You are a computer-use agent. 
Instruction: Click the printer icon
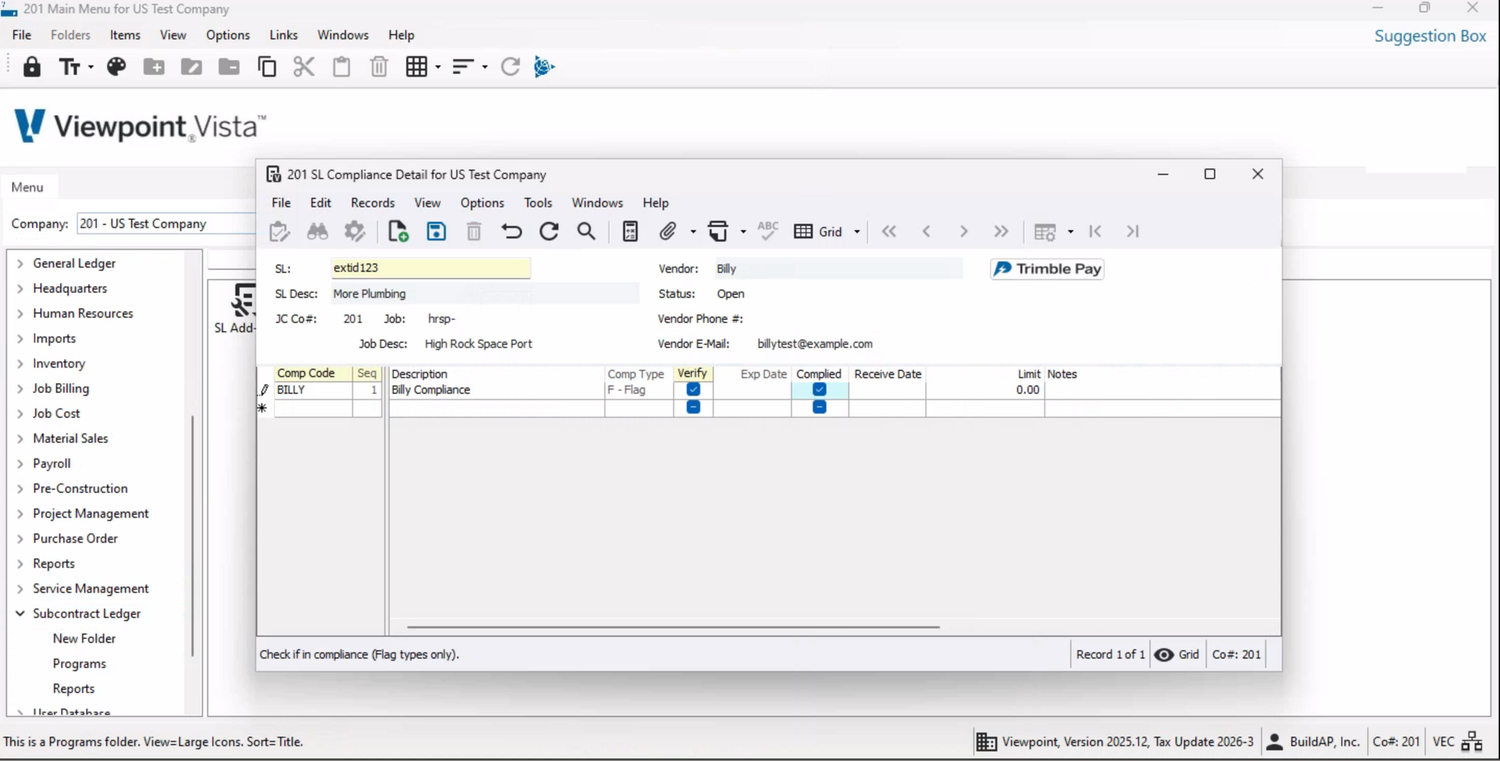point(718,231)
